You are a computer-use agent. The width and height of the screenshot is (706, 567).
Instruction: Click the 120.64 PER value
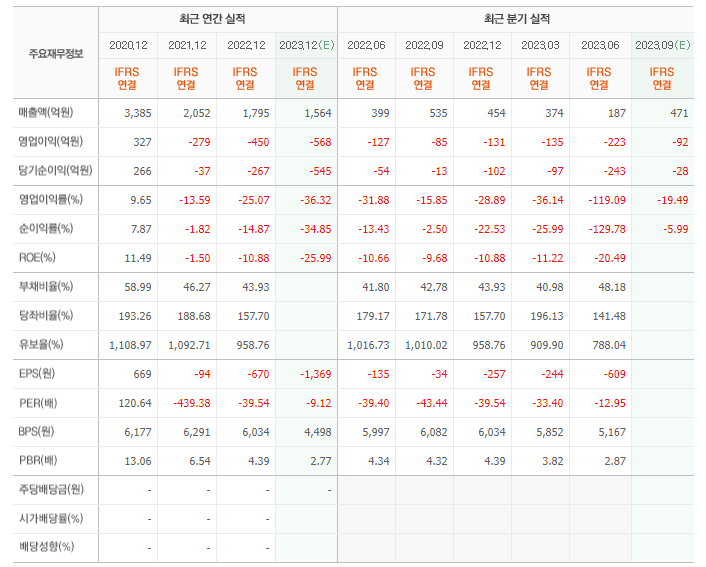tap(135, 403)
